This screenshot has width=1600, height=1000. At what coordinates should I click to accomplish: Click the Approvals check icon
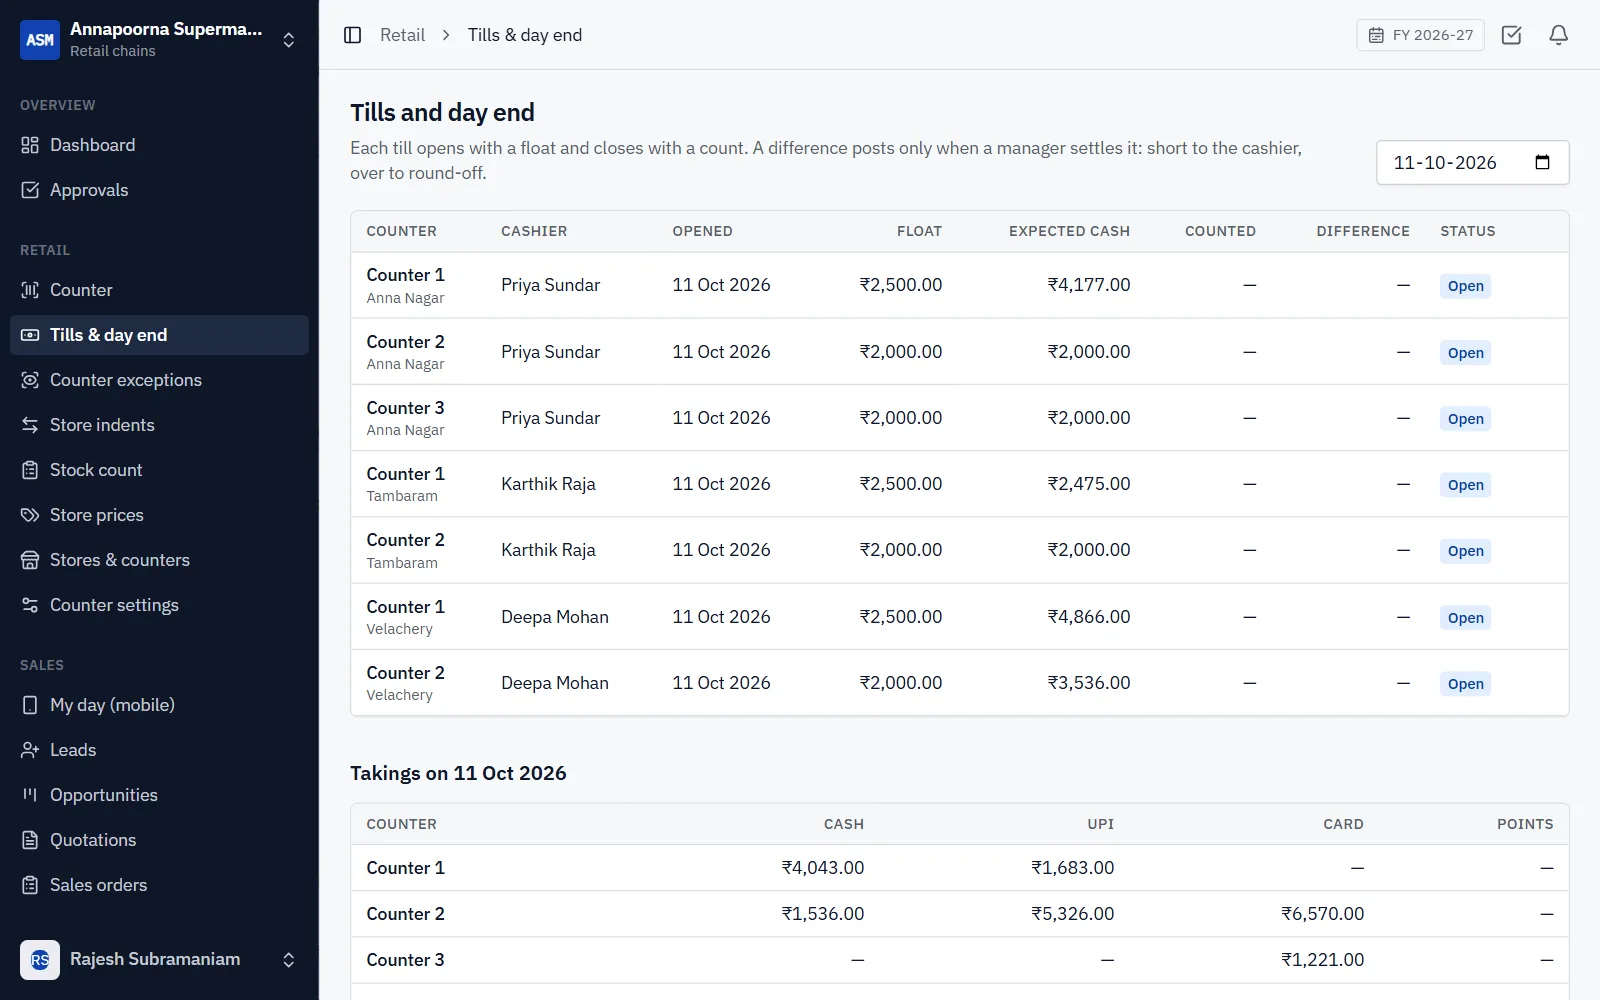(x=30, y=190)
